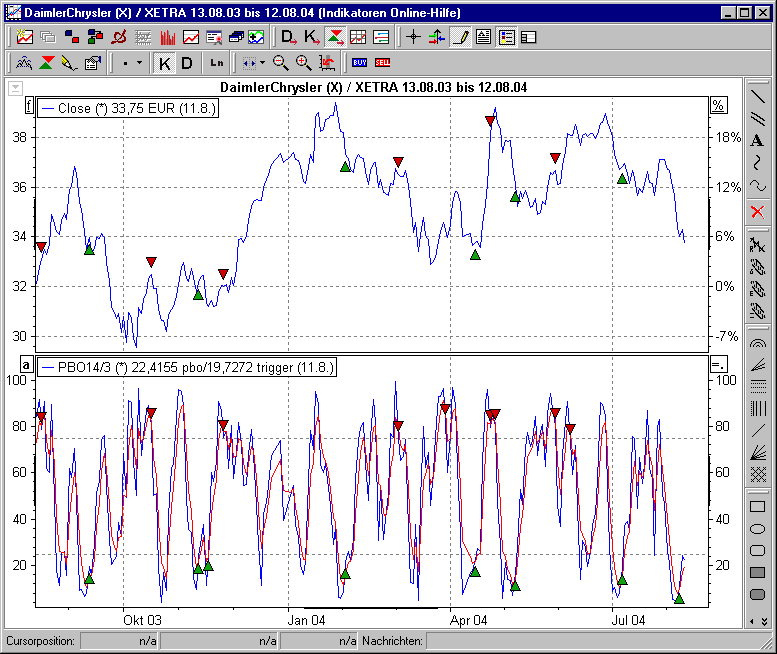The image size is (777, 654).
Task: Expand the horizontal scroll mode dropdown
Action: (x=262, y=63)
